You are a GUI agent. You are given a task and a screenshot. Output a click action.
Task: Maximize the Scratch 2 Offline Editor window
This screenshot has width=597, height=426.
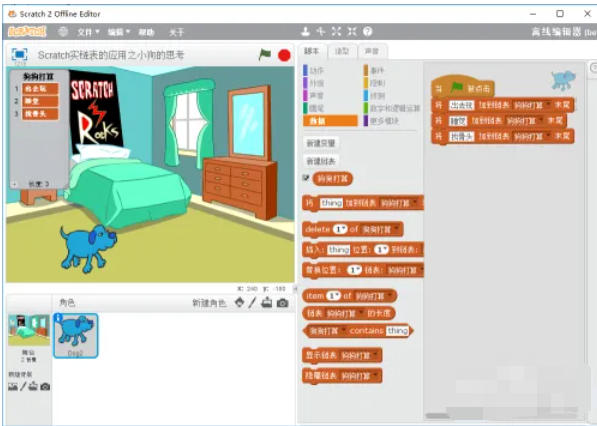pyautogui.click(x=560, y=14)
